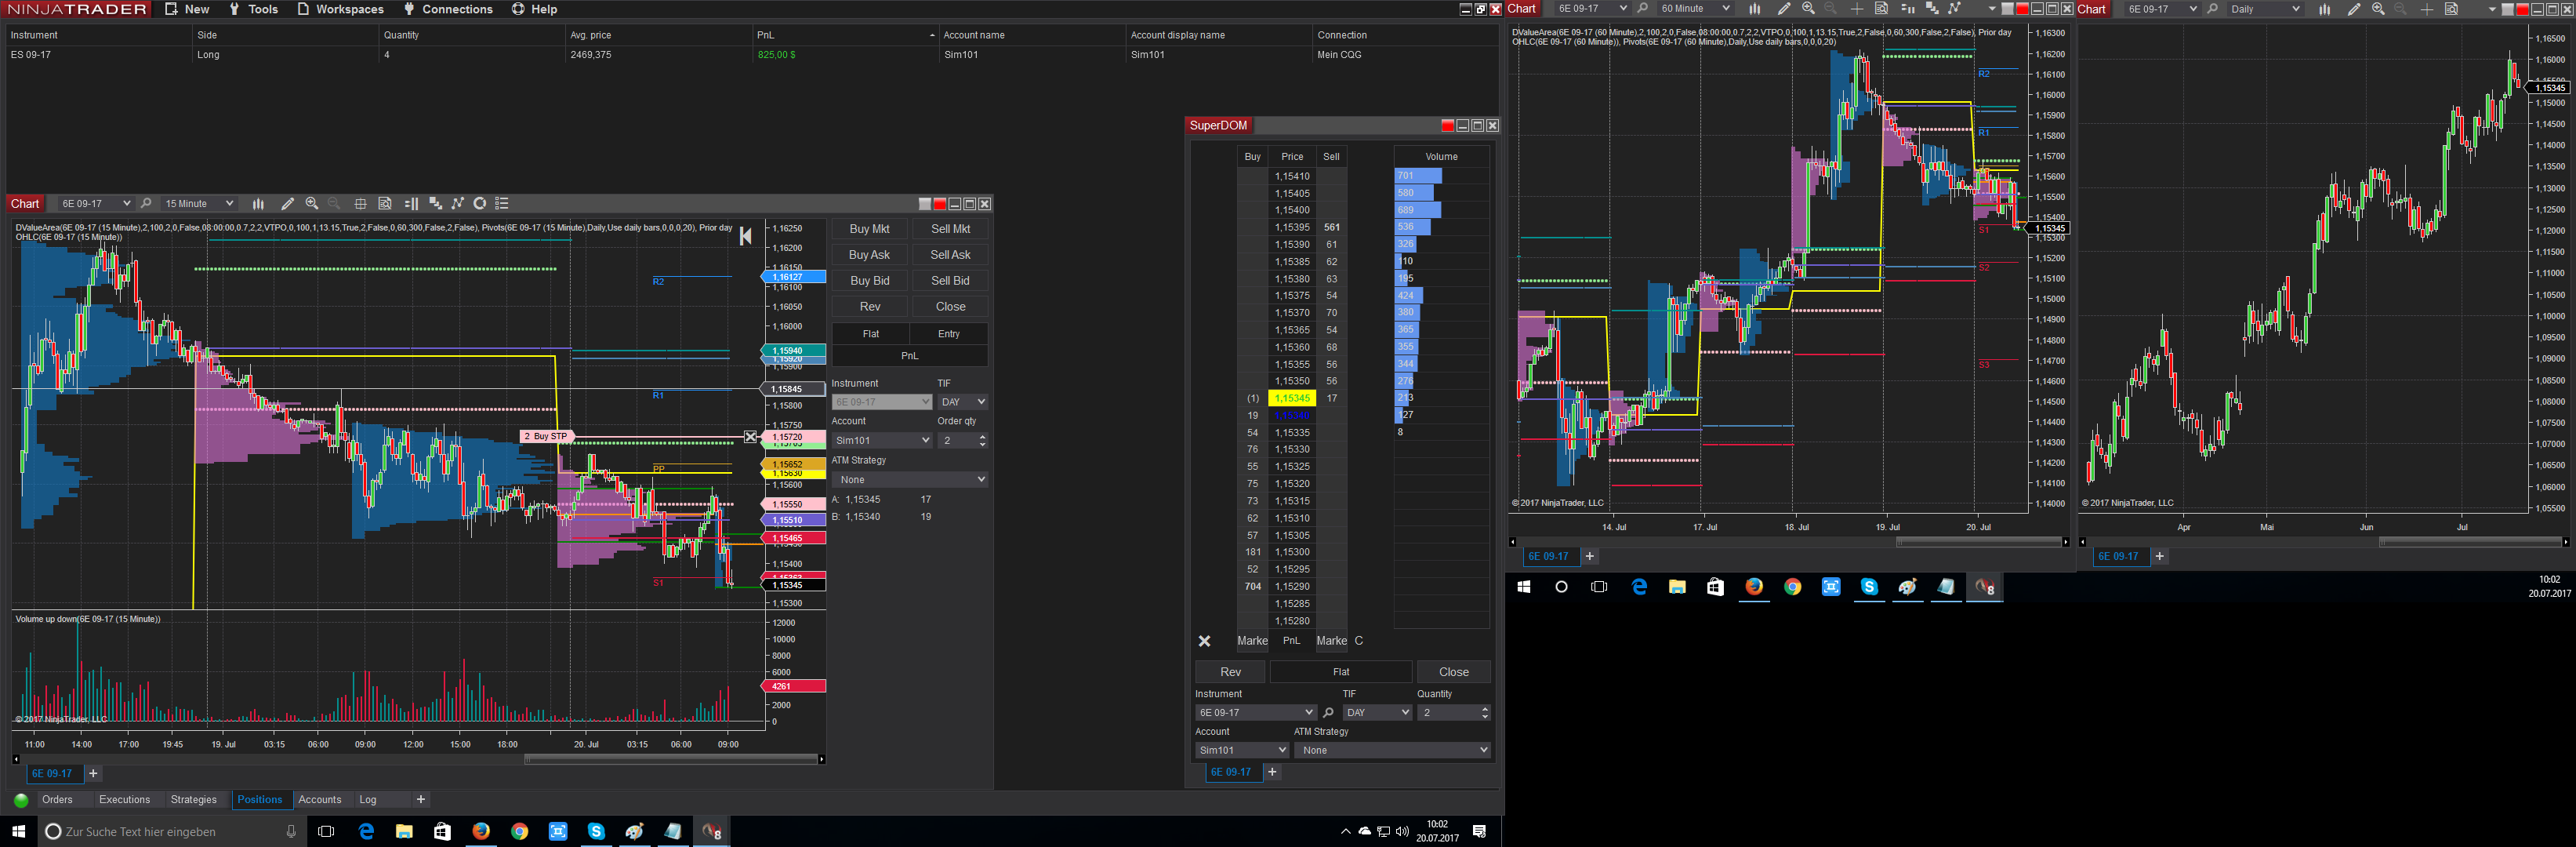The image size is (2576, 847).
Task: Click Close button in SuperDOM
Action: 1453,672
